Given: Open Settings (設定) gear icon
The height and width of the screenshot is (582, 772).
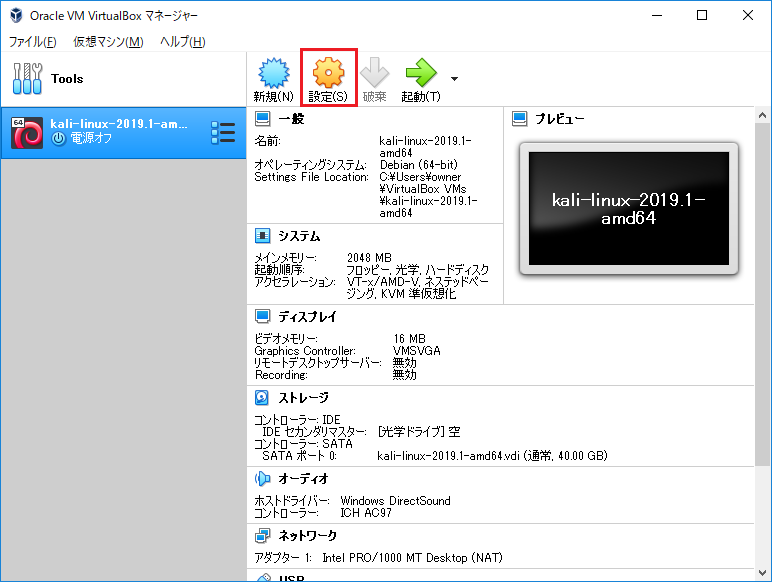Looking at the screenshot, I should click(328, 73).
